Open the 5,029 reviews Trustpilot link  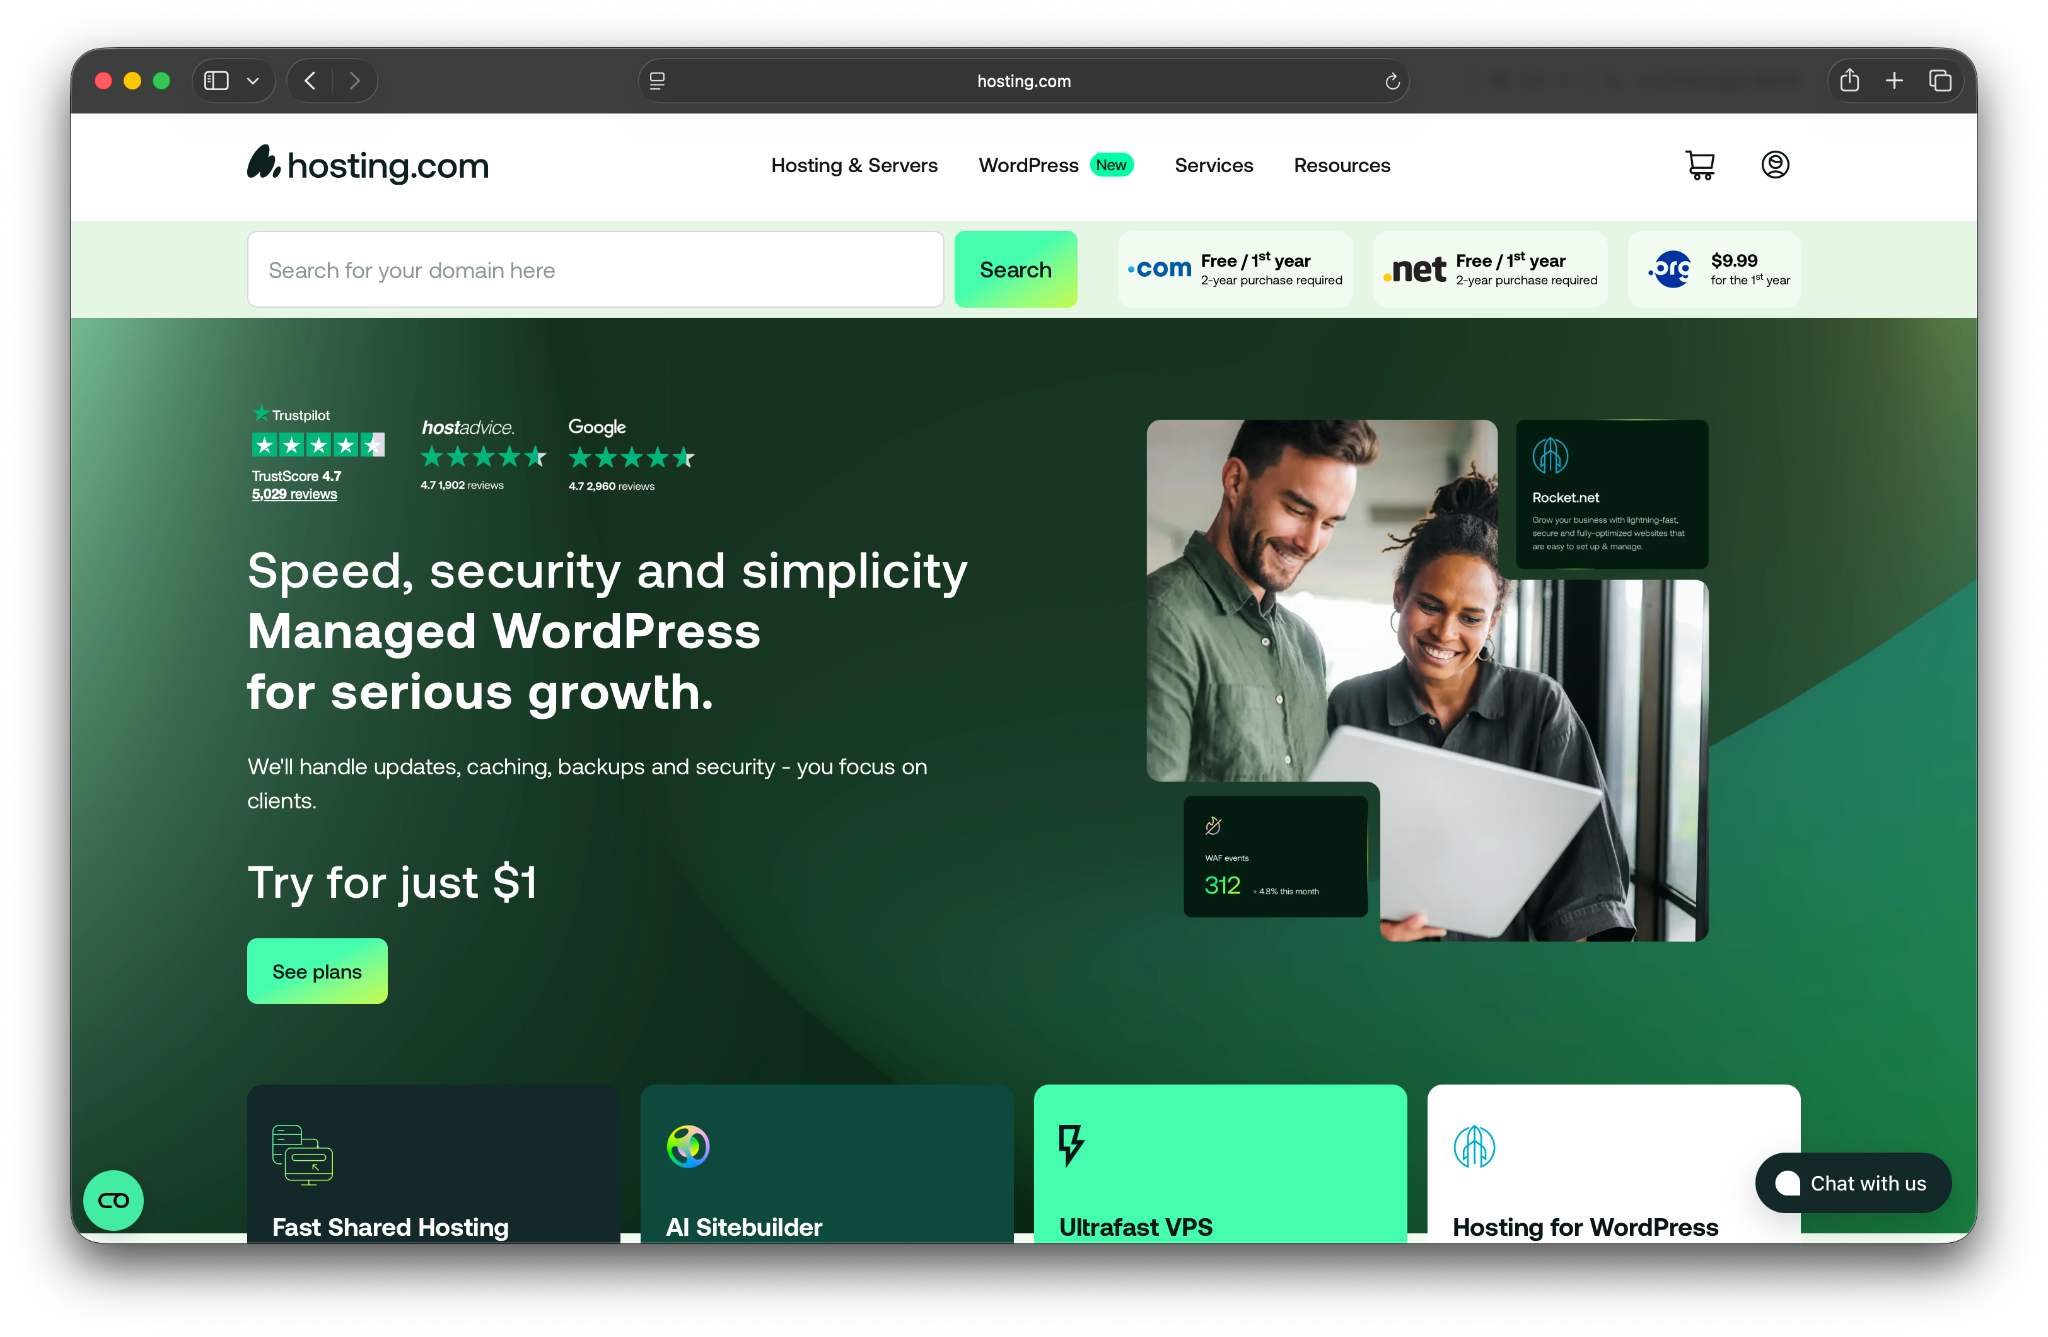294,494
